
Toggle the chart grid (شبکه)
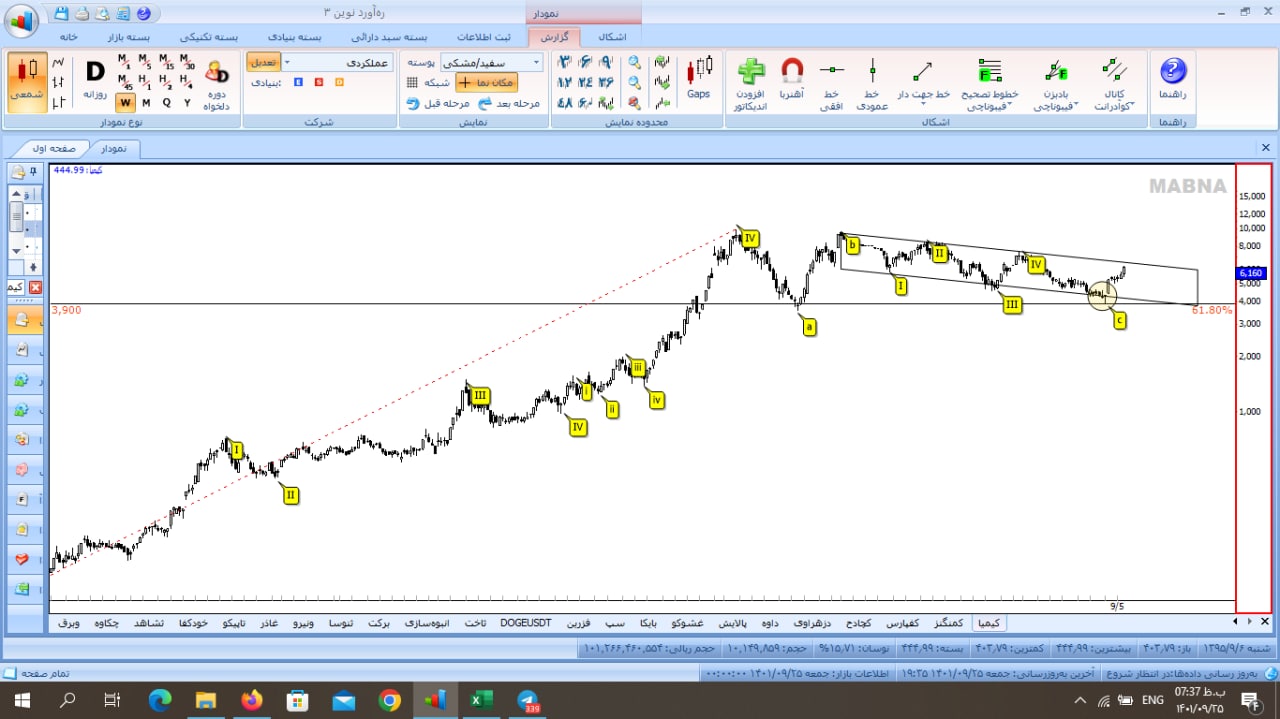(427, 82)
